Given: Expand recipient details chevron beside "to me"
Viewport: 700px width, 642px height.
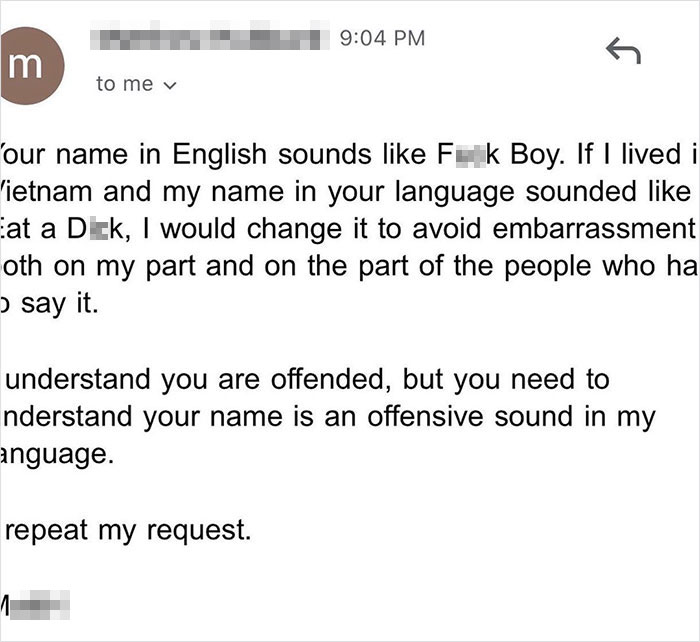Looking at the screenshot, I should tap(169, 86).
